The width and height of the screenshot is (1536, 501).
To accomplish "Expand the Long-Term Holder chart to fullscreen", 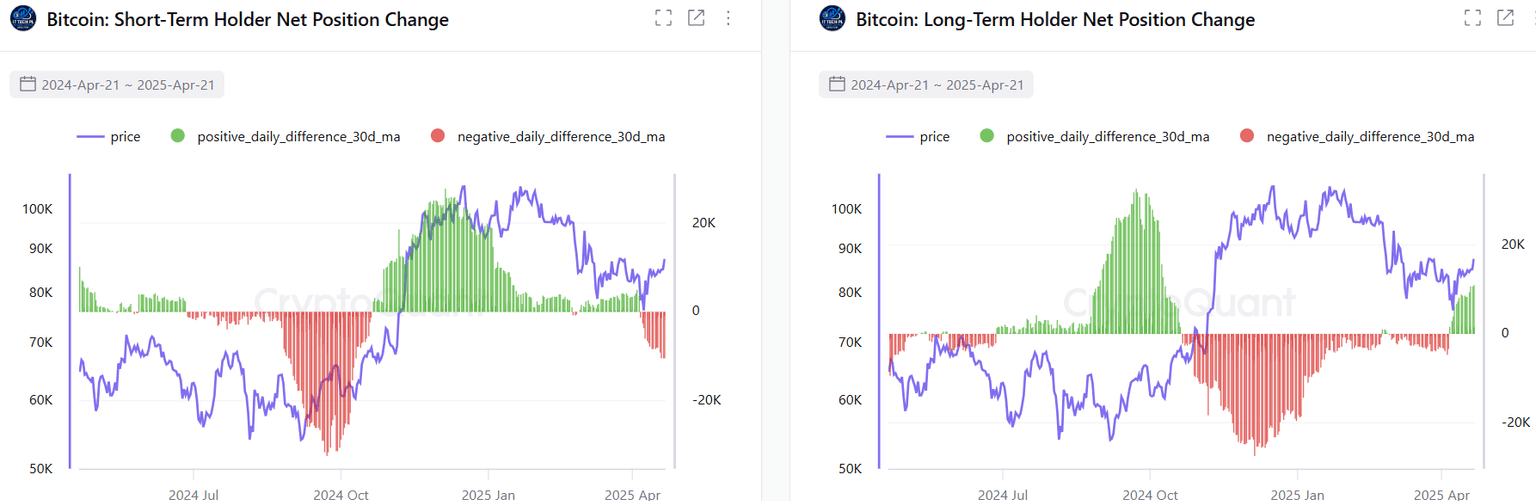I will [1472, 18].
